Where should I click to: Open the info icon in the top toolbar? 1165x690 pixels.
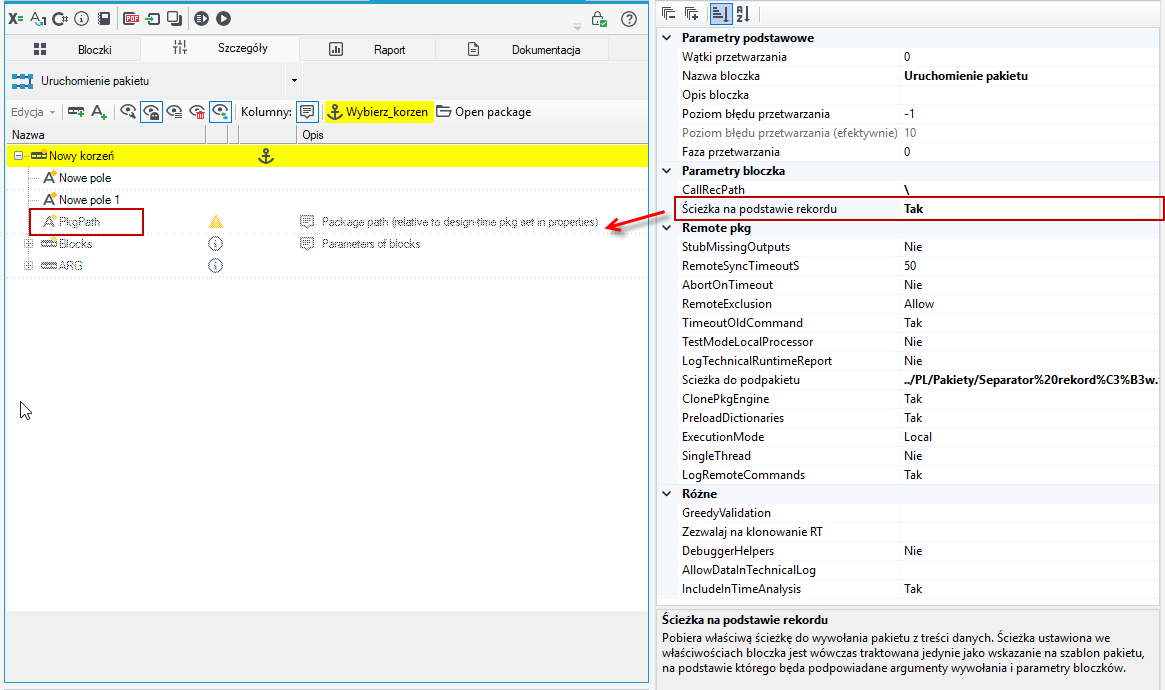pos(82,19)
